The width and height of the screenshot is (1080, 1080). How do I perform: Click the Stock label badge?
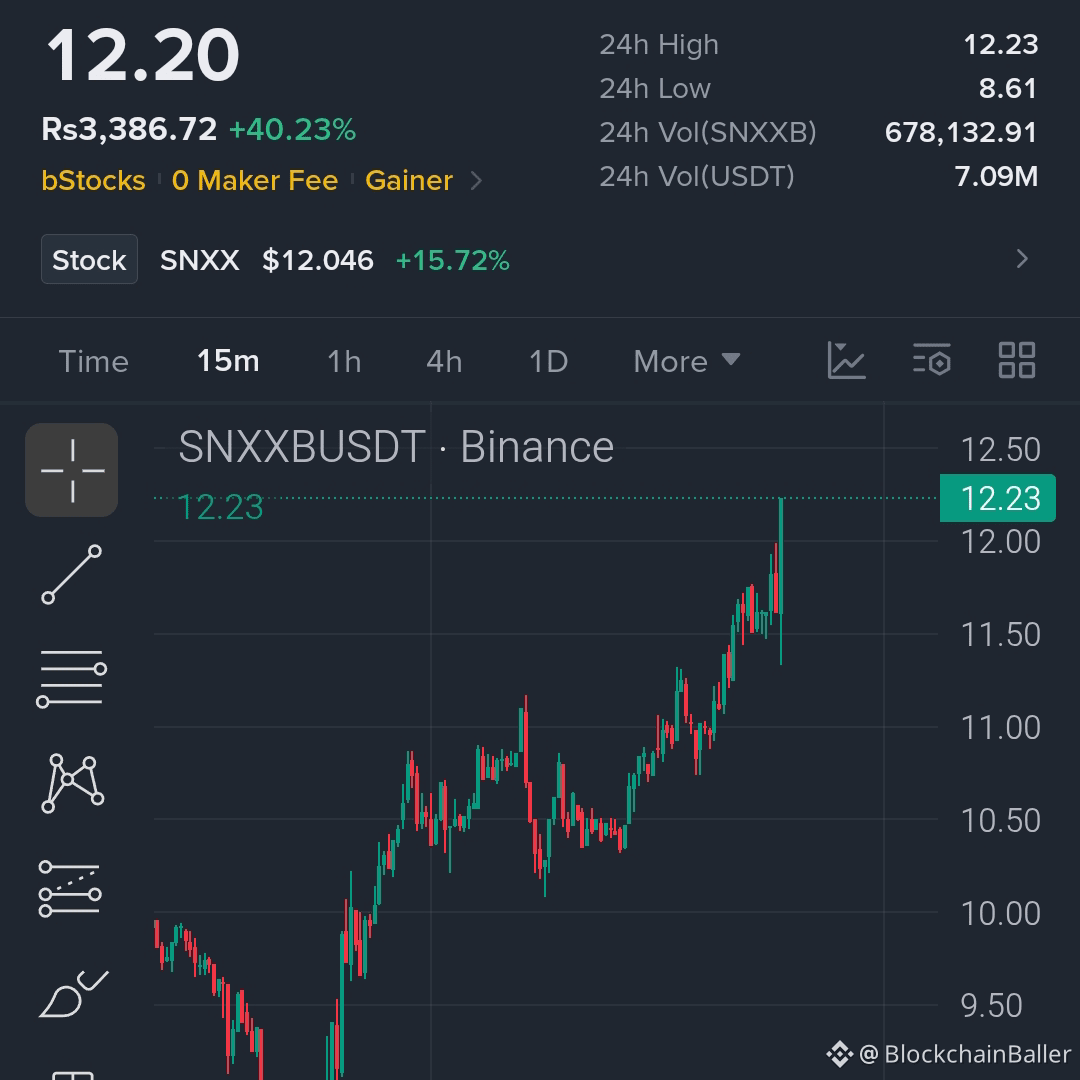coord(90,260)
